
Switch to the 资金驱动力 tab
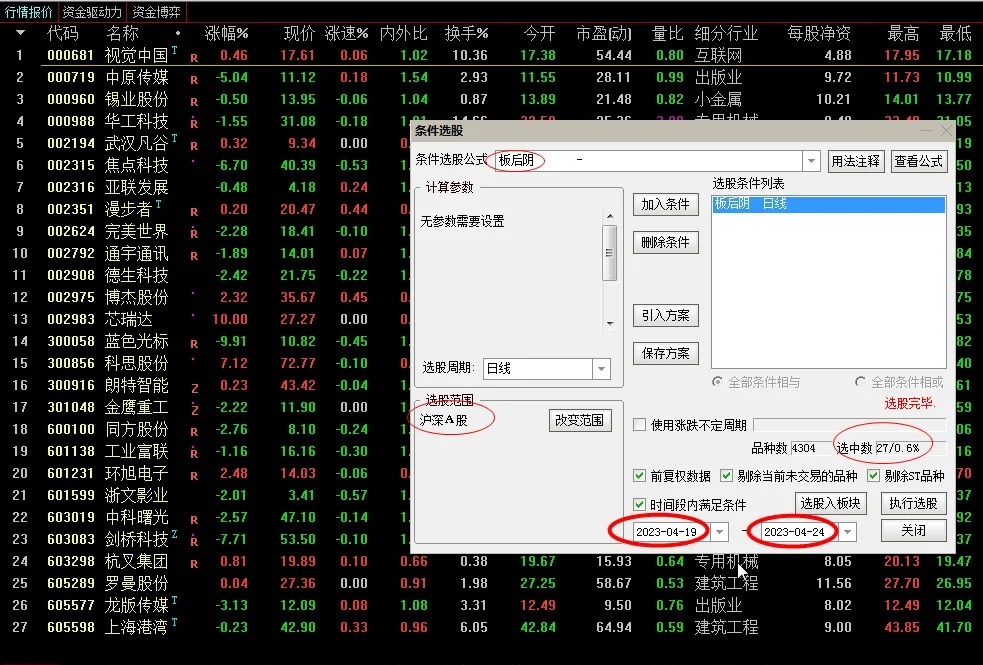tap(92, 12)
